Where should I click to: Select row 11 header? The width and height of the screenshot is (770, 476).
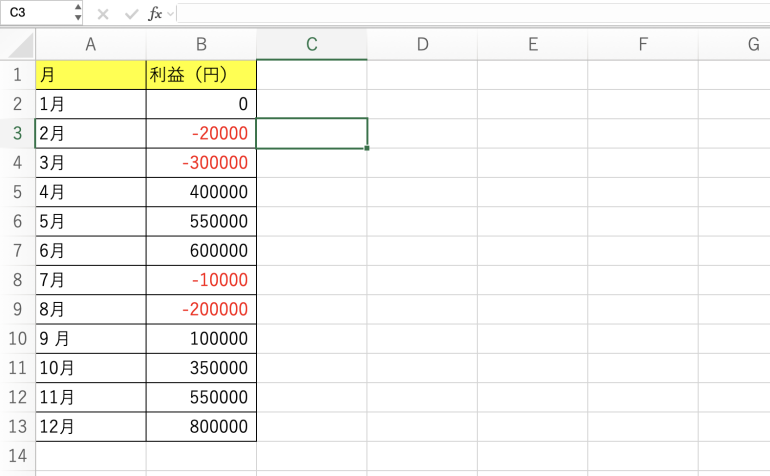[18, 368]
